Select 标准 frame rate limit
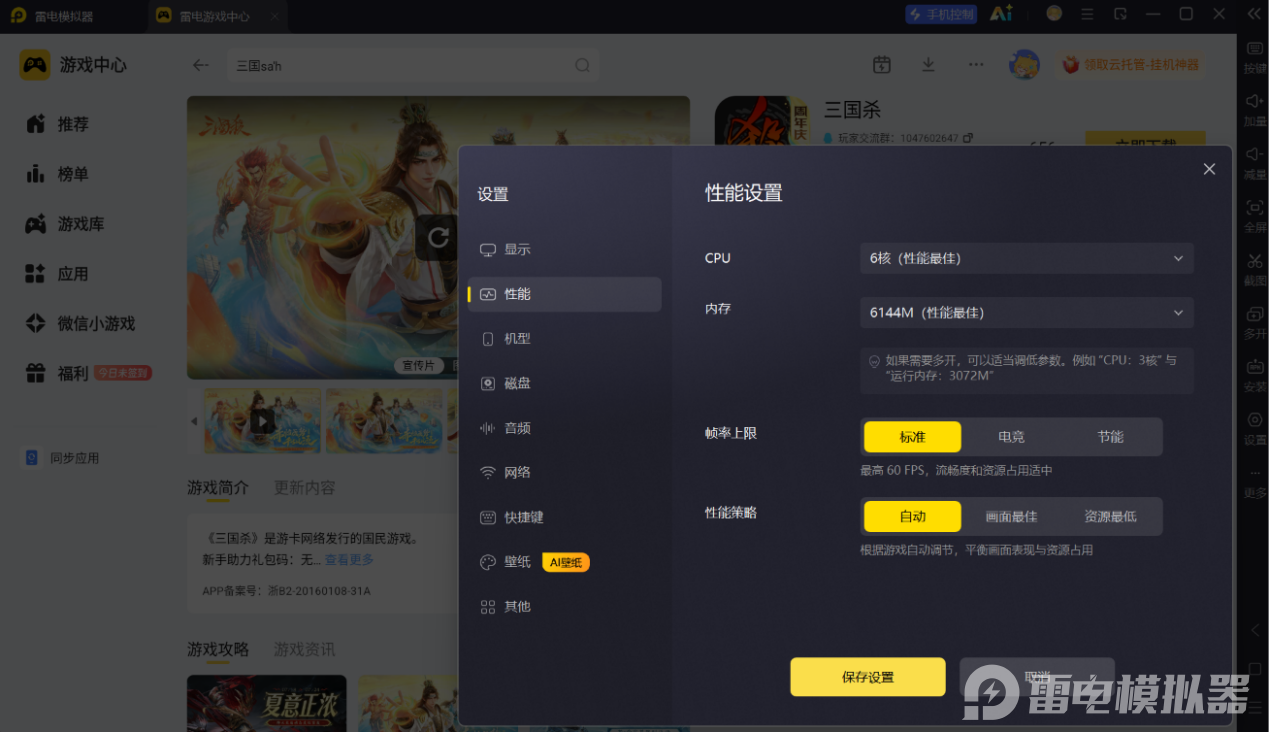1269x732 pixels. coord(912,437)
